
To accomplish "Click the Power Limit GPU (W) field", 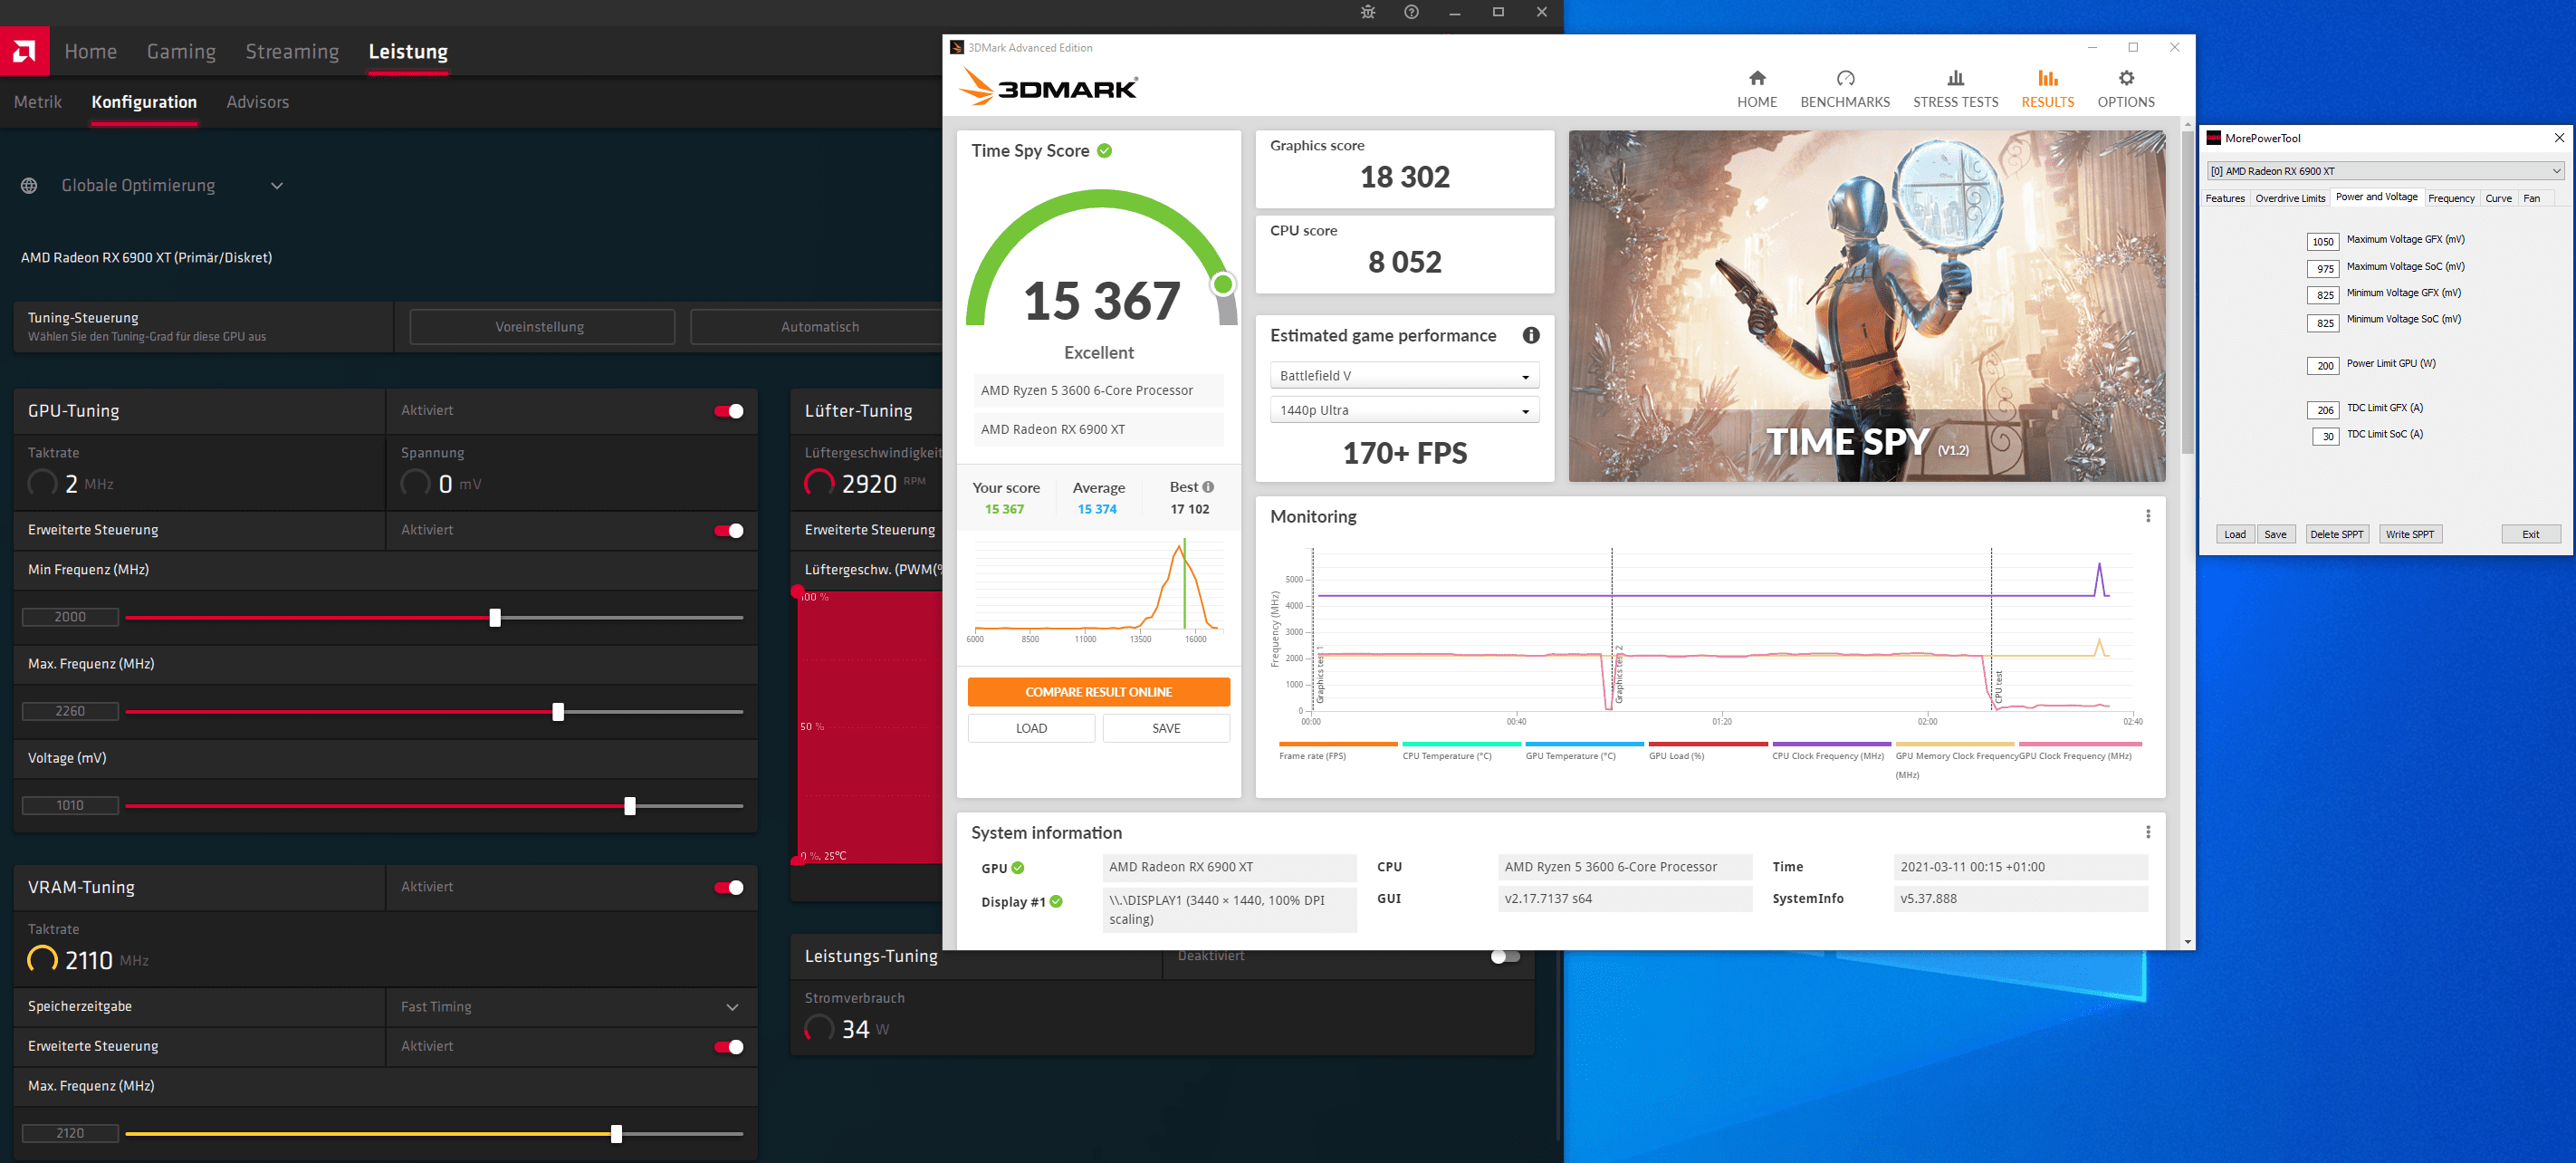I will (2323, 365).
